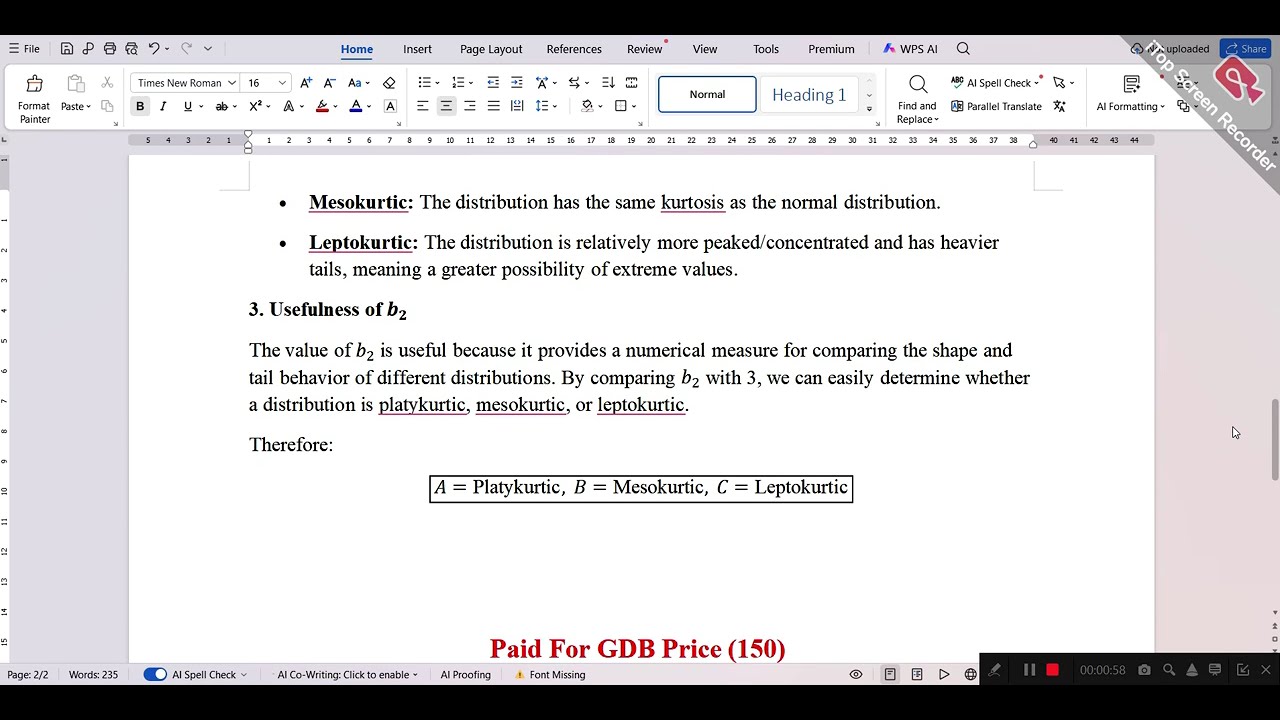Click the vertical scrollbar thumb

pos(1274,440)
